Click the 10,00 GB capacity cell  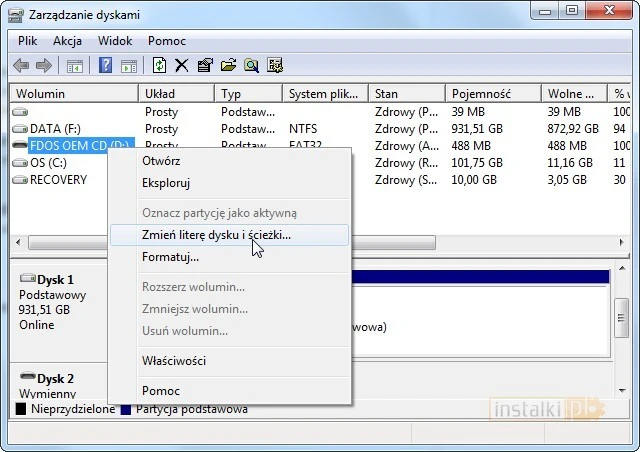click(x=474, y=180)
